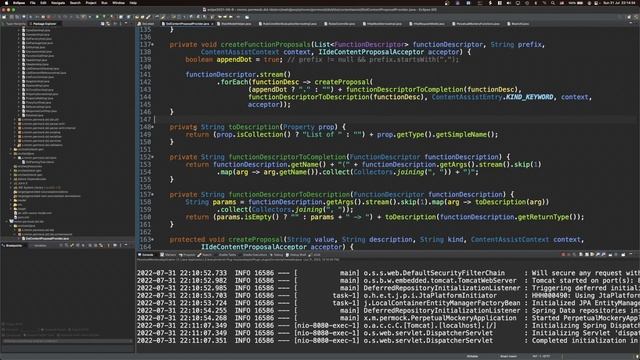Collapse createFunctionProposals method at line 137

(153, 44)
